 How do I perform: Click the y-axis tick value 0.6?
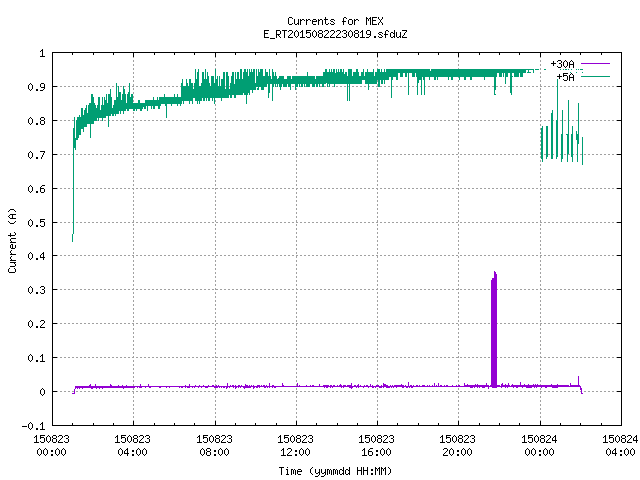[36, 189]
